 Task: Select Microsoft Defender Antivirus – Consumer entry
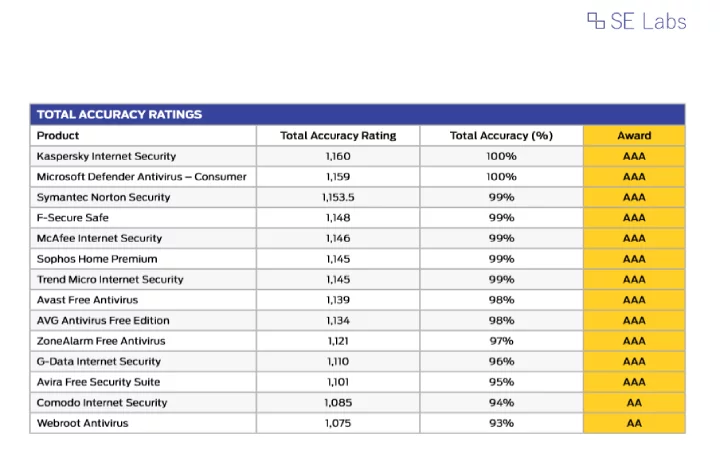(141, 177)
